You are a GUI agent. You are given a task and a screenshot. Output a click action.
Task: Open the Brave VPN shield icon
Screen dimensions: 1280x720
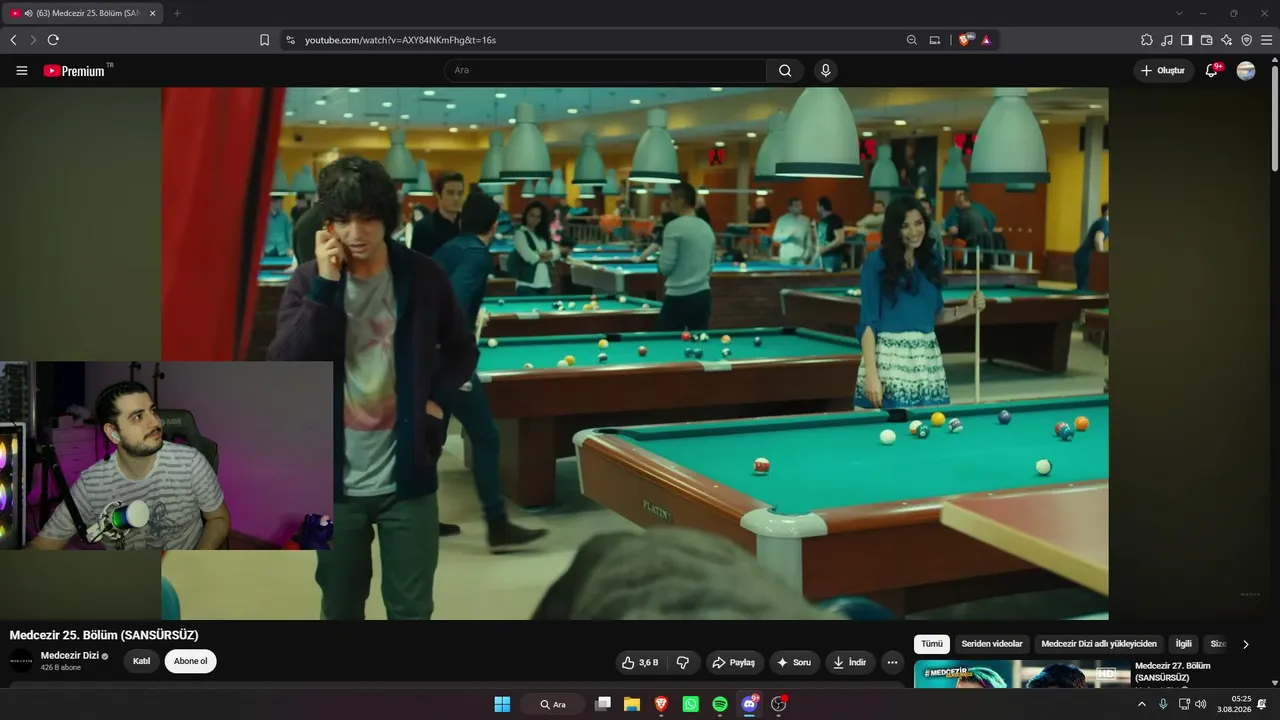tap(1246, 40)
